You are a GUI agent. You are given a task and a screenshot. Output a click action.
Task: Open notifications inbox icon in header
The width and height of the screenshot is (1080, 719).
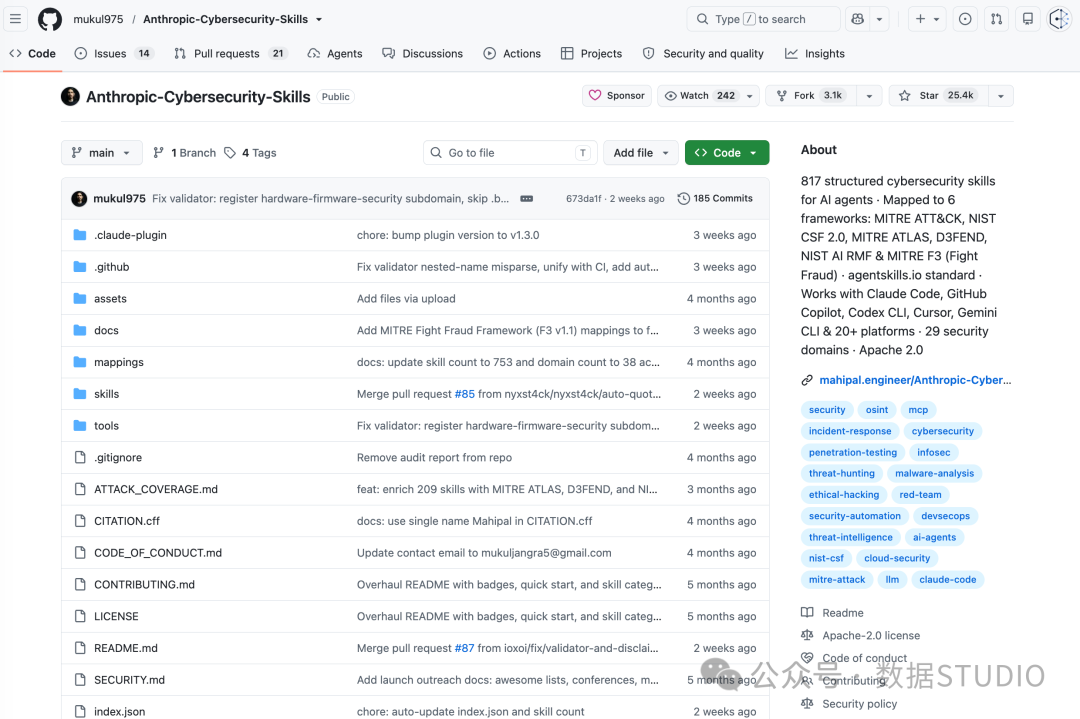(1028, 19)
